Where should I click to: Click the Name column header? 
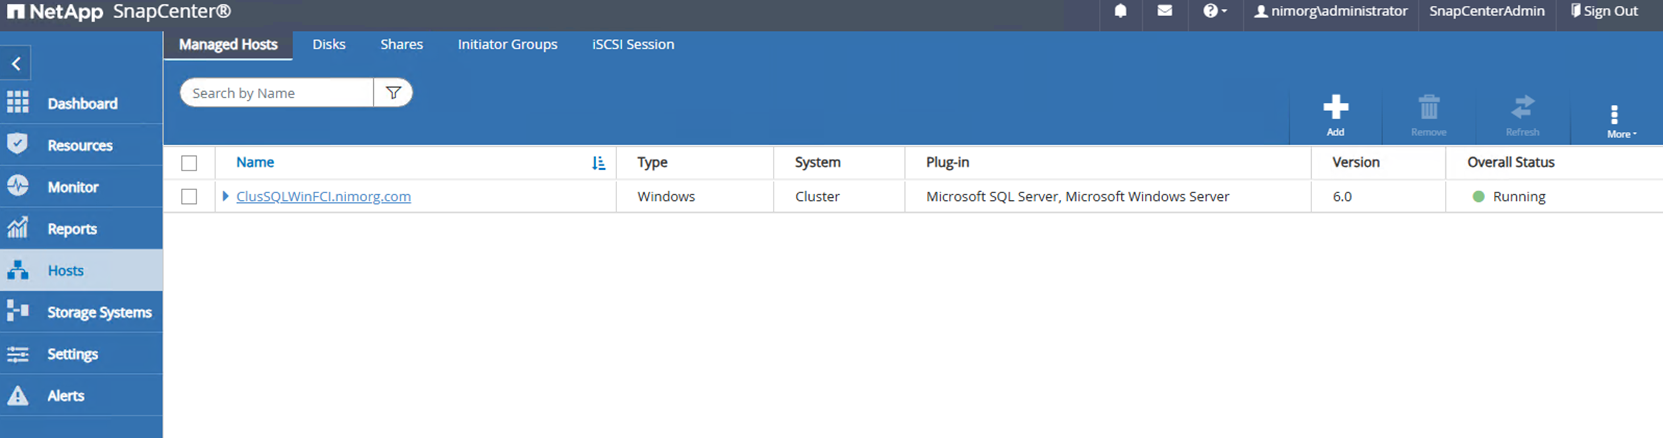tap(255, 162)
